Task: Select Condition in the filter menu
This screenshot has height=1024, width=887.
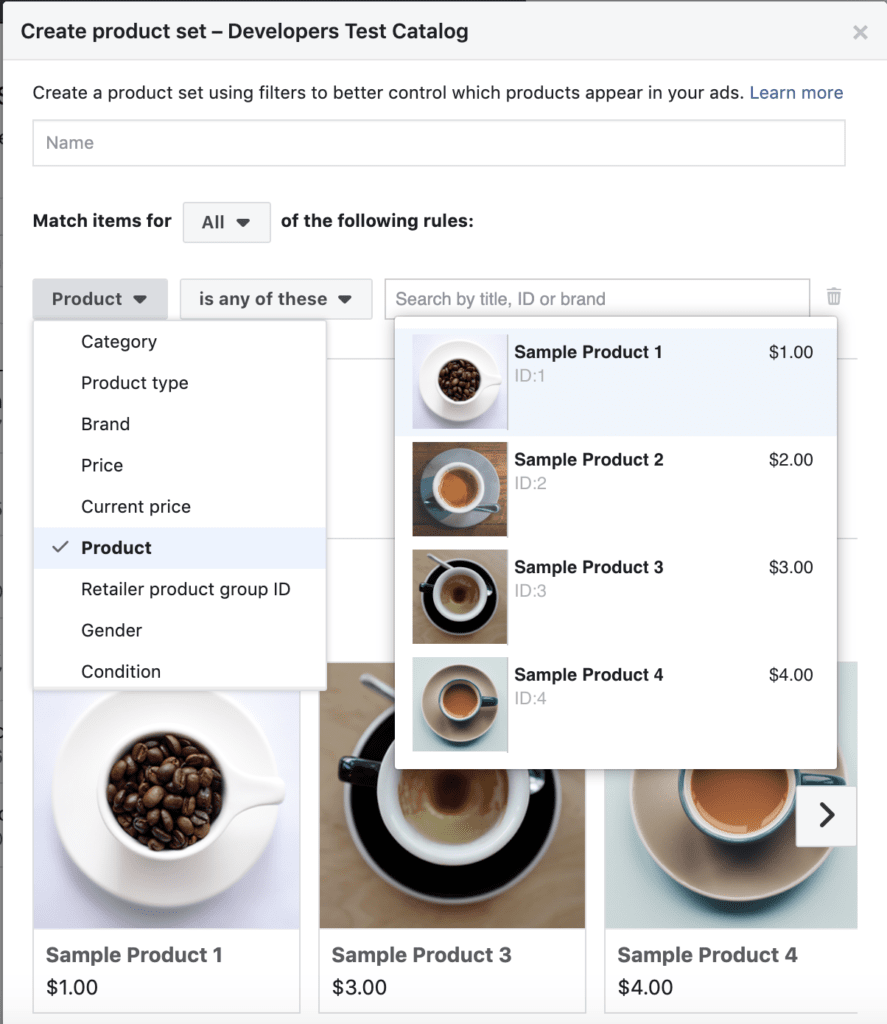Action: tap(121, 672)
